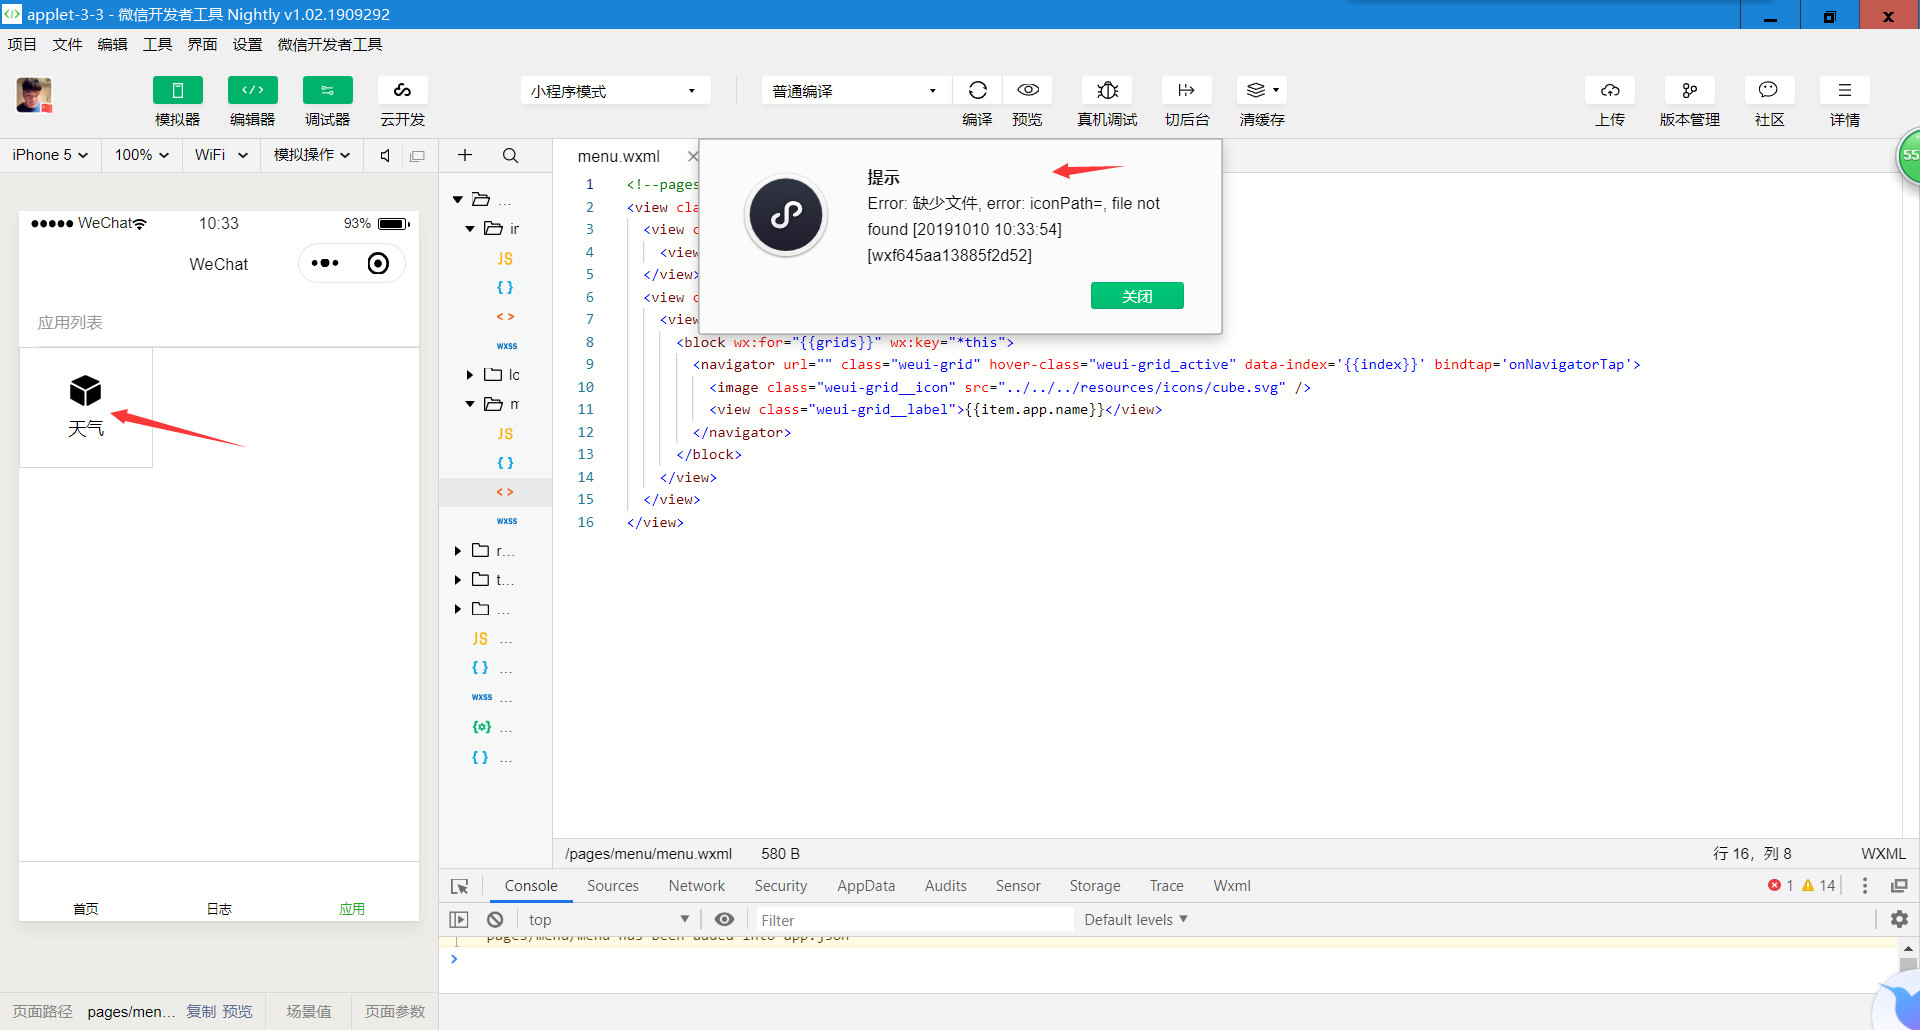The image size is (1920, 1030).
Task: Mute simulator sound with speaker icon
Action: click(385, 156)
